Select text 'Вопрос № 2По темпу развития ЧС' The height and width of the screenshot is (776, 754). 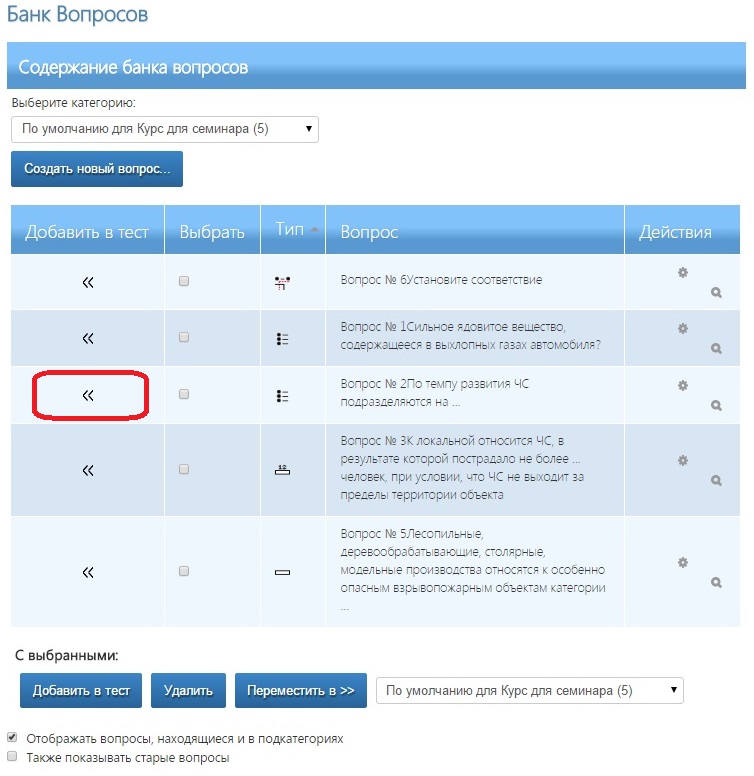(434, 384)
